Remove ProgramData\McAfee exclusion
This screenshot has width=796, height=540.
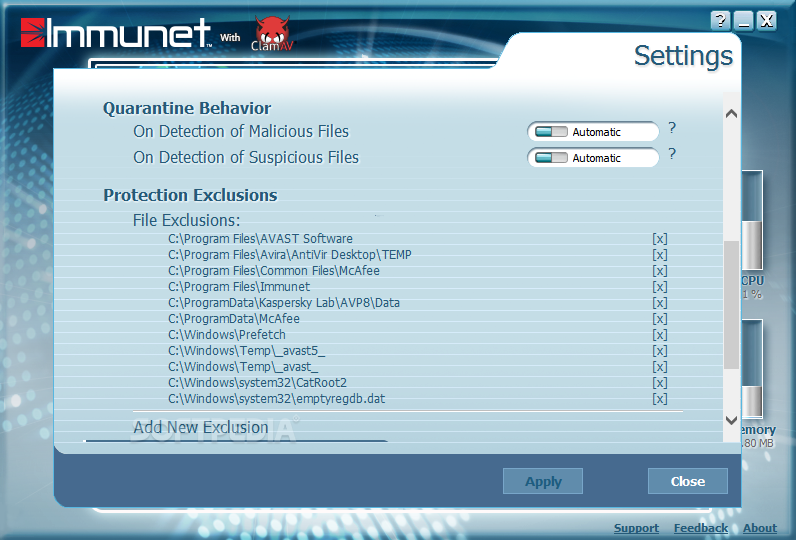click(659, 319)
